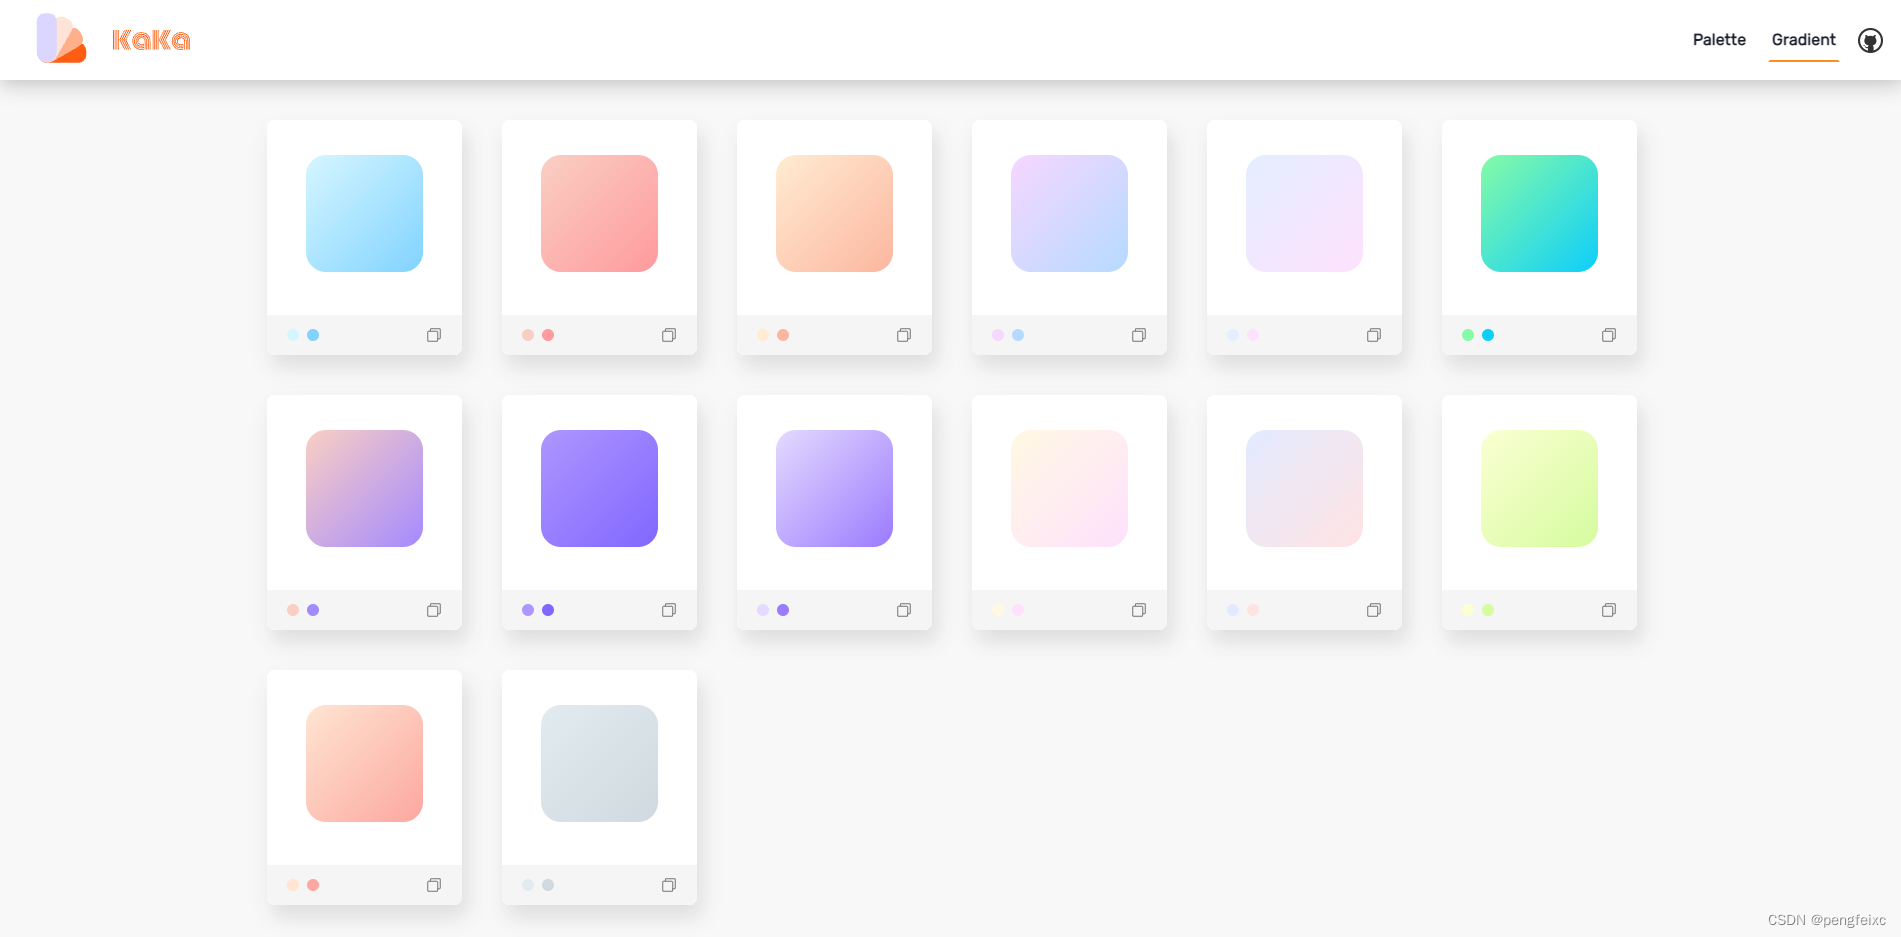This screenshot has width=1901, height=937.
Task: Open the lilac-to-light-blue gradient preview
Action: coord(1069,213)
